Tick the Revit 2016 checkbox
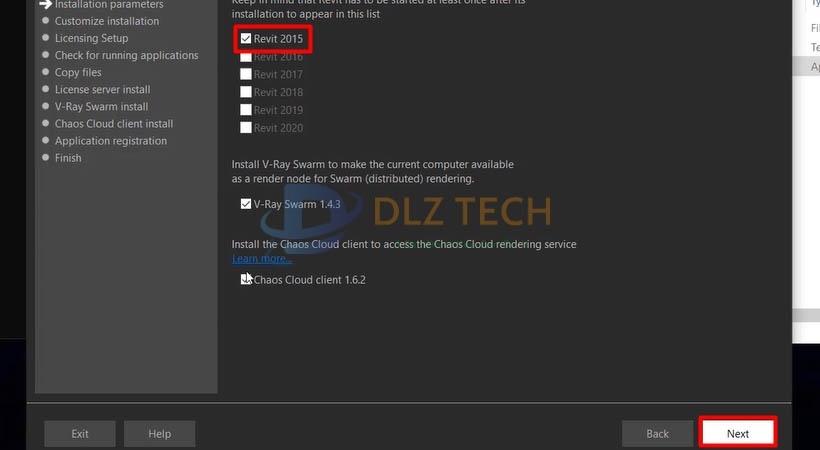 (246, 57)
